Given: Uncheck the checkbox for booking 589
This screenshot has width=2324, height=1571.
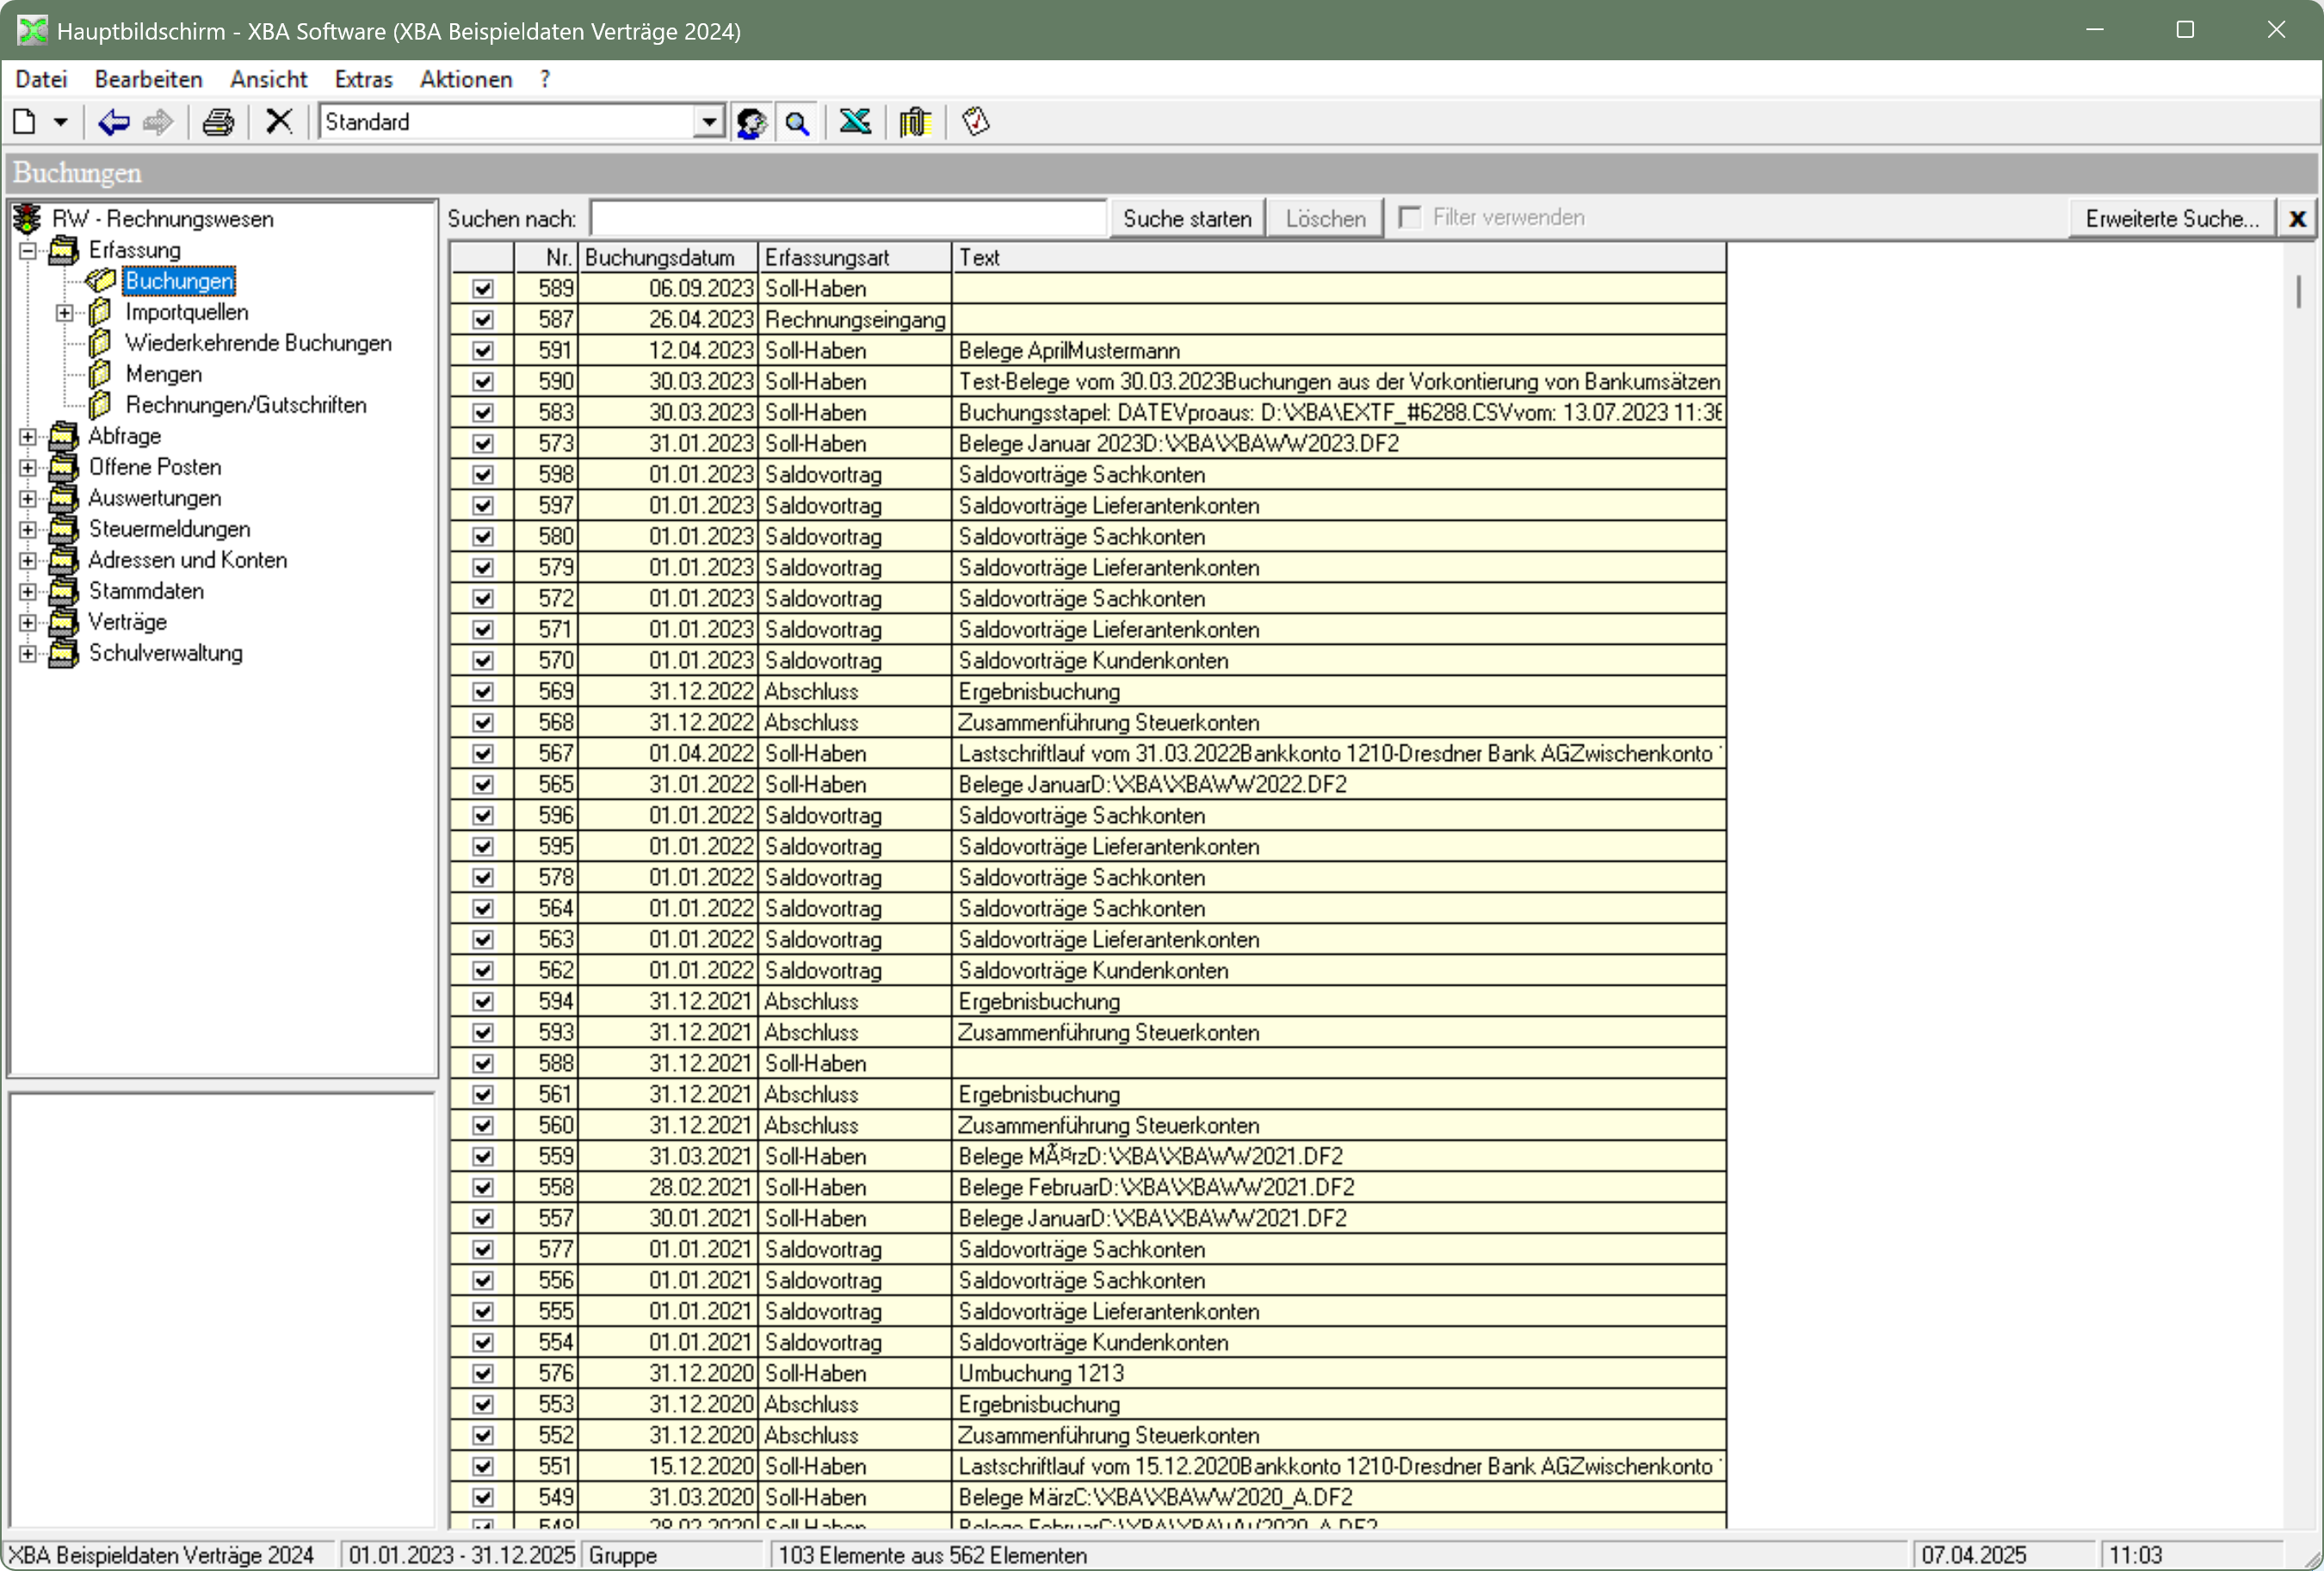Looking at the screenshot, I should click(x=483, y=289).
